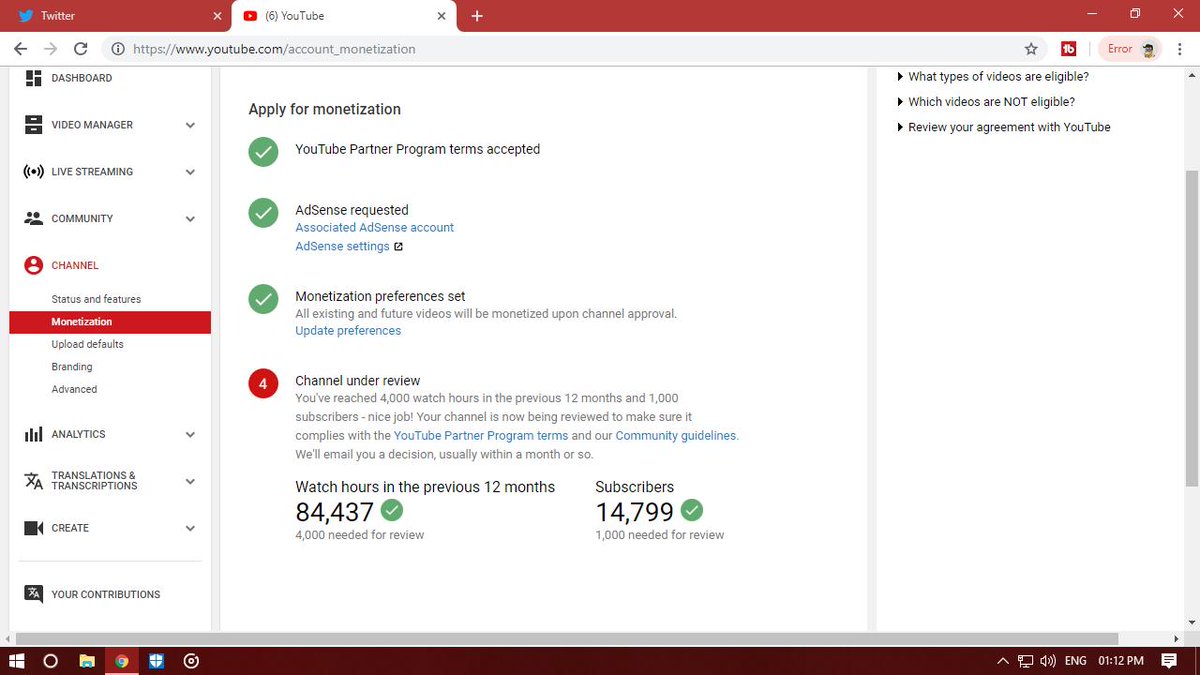
Task: Open the Community people icon
Action: (x=33, y=218)
